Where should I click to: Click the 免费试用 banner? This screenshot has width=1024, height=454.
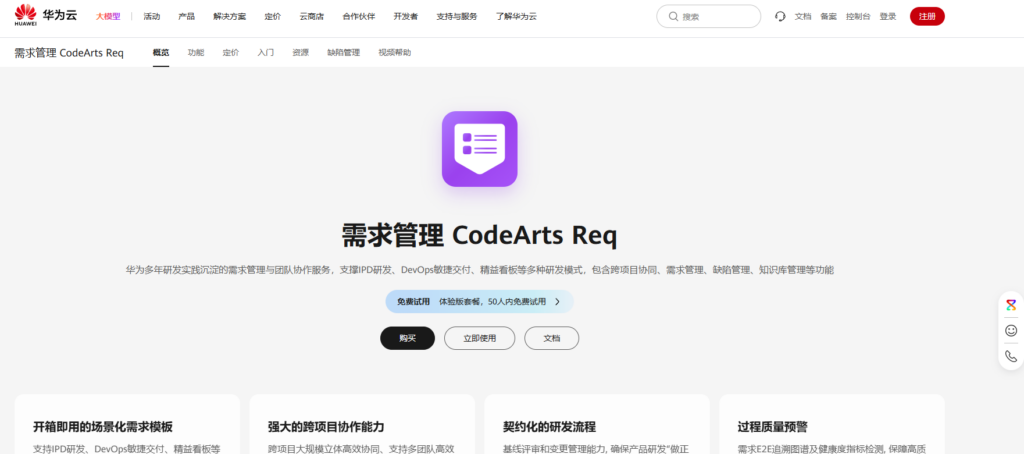(479, 302)
